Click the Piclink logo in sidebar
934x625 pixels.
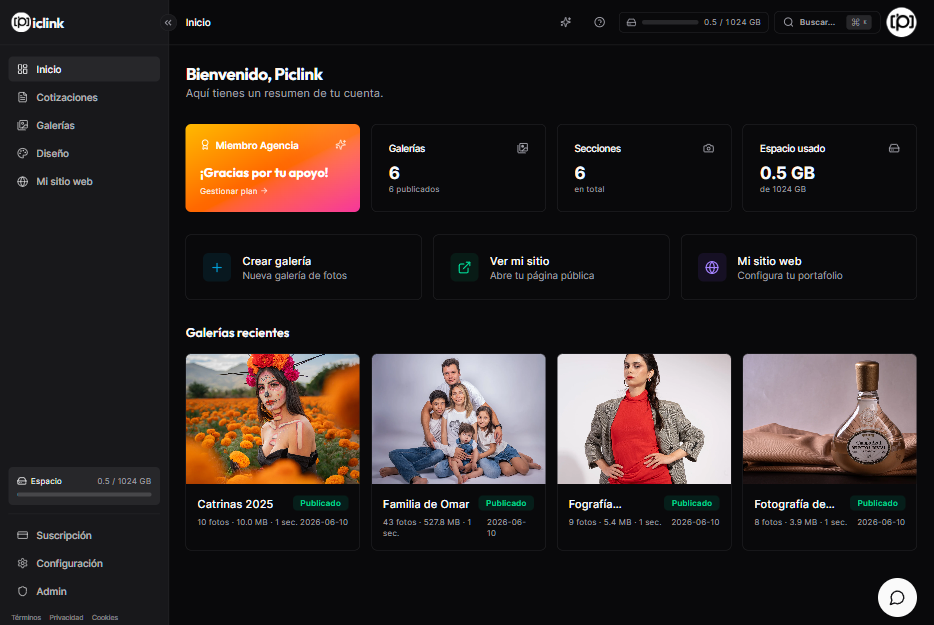38,23
